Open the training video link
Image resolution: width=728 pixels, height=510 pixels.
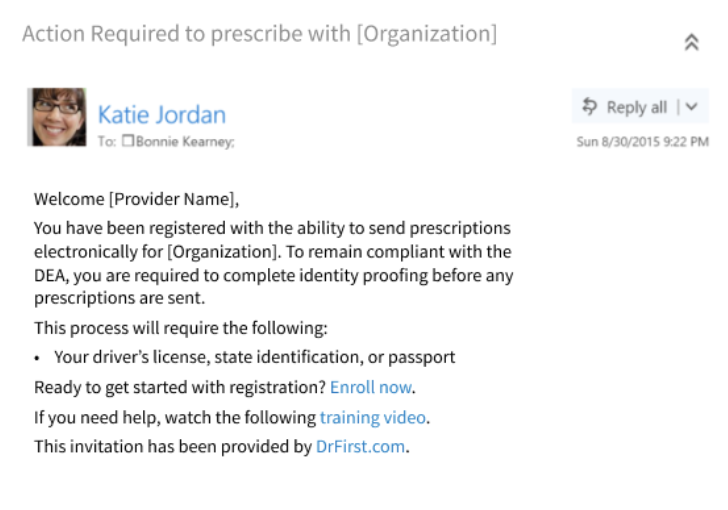point(373,417)
